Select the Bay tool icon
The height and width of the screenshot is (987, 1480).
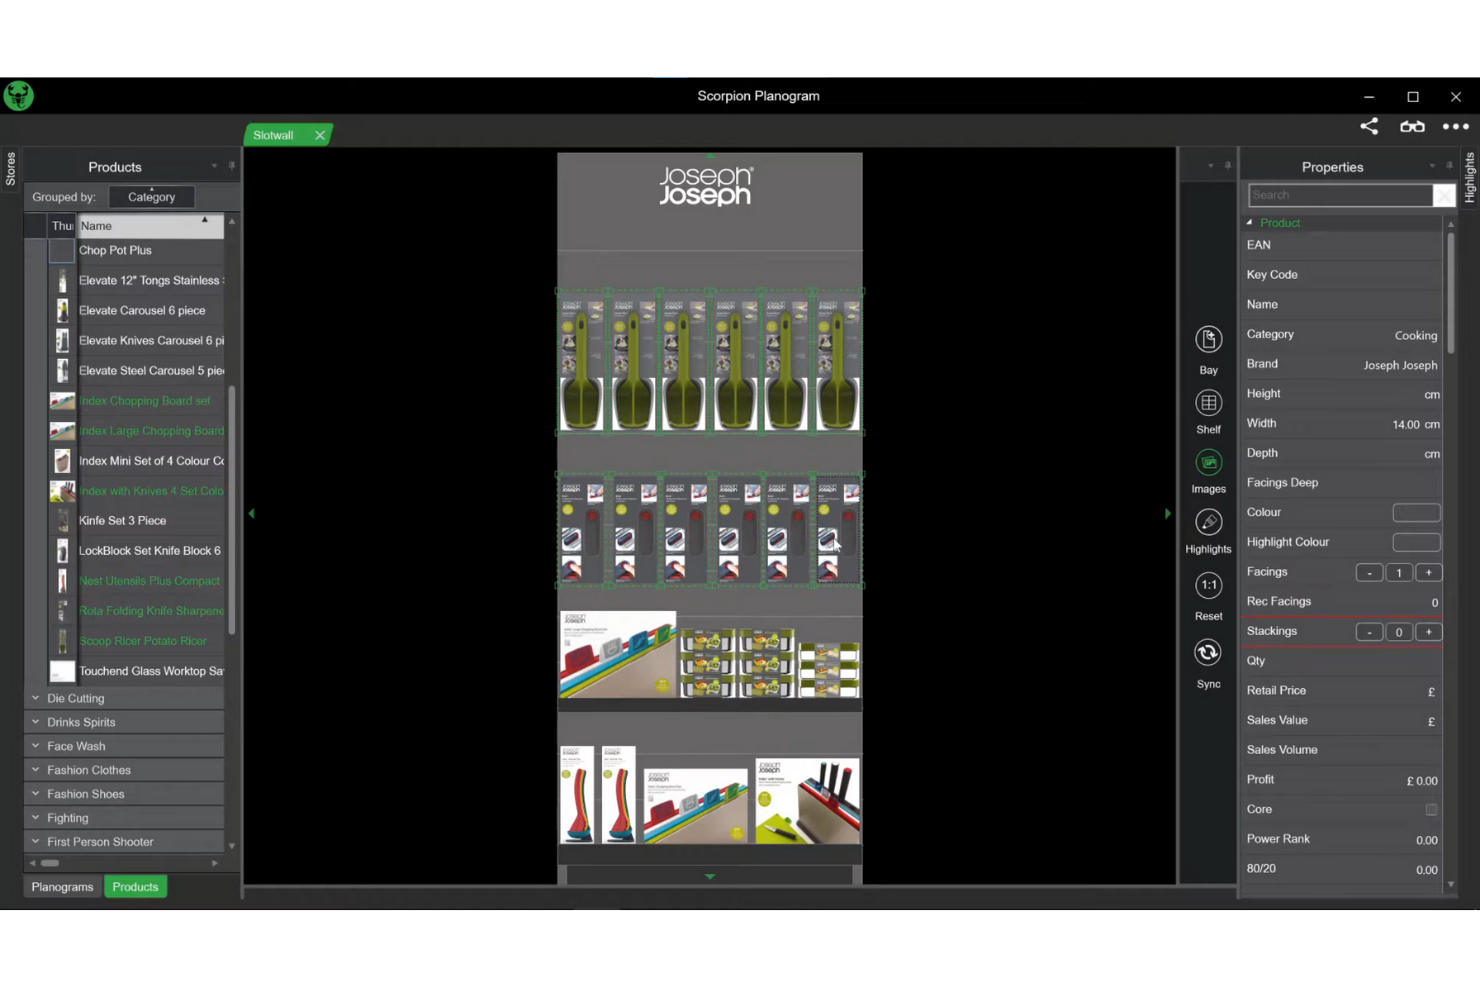pos(1208,340)
